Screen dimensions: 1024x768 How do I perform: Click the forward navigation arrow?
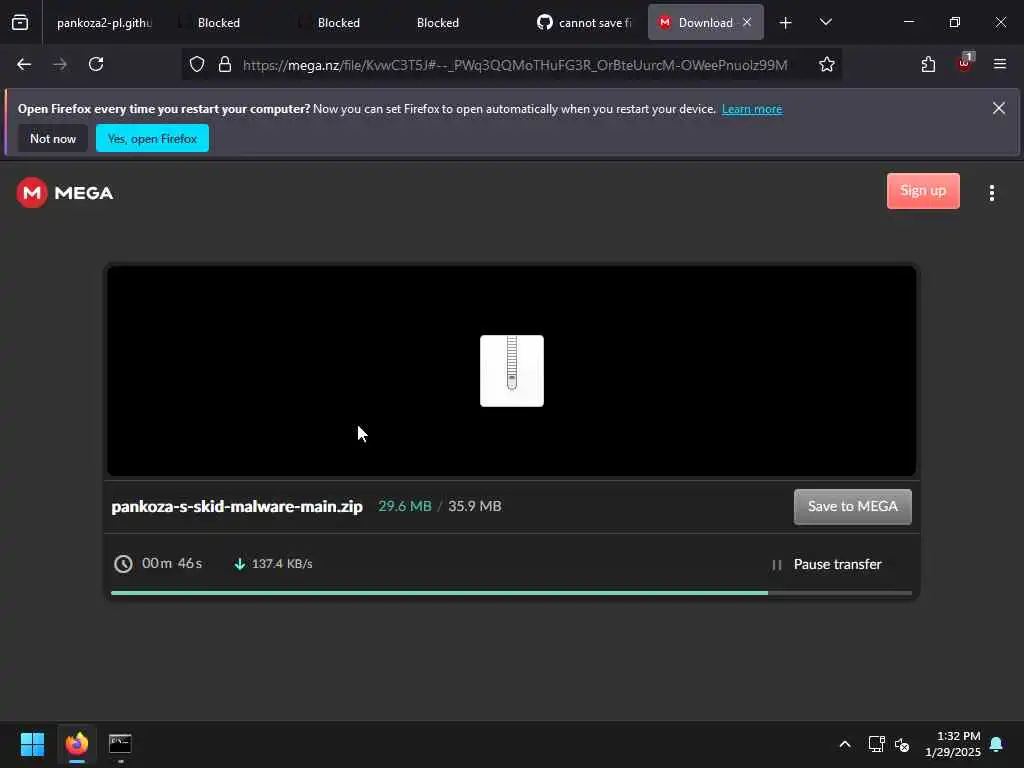click(x=60, y=64)
